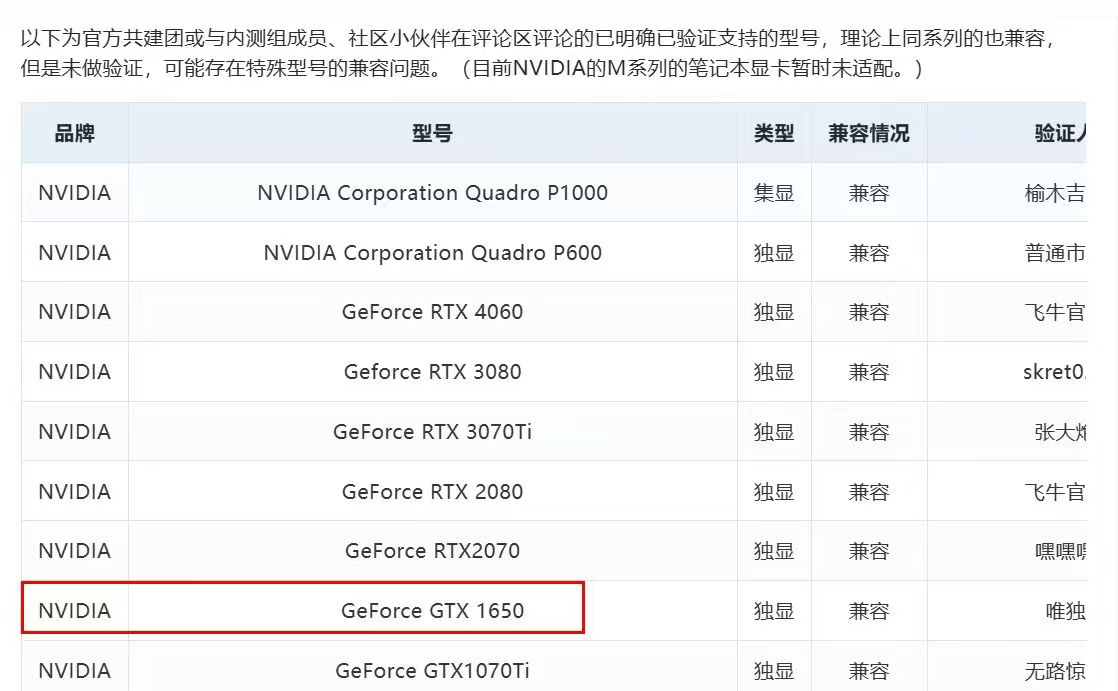1118x691 pixels.
Task: Click verifier name 普通市 in P600 row
Action: [1055, 252]
